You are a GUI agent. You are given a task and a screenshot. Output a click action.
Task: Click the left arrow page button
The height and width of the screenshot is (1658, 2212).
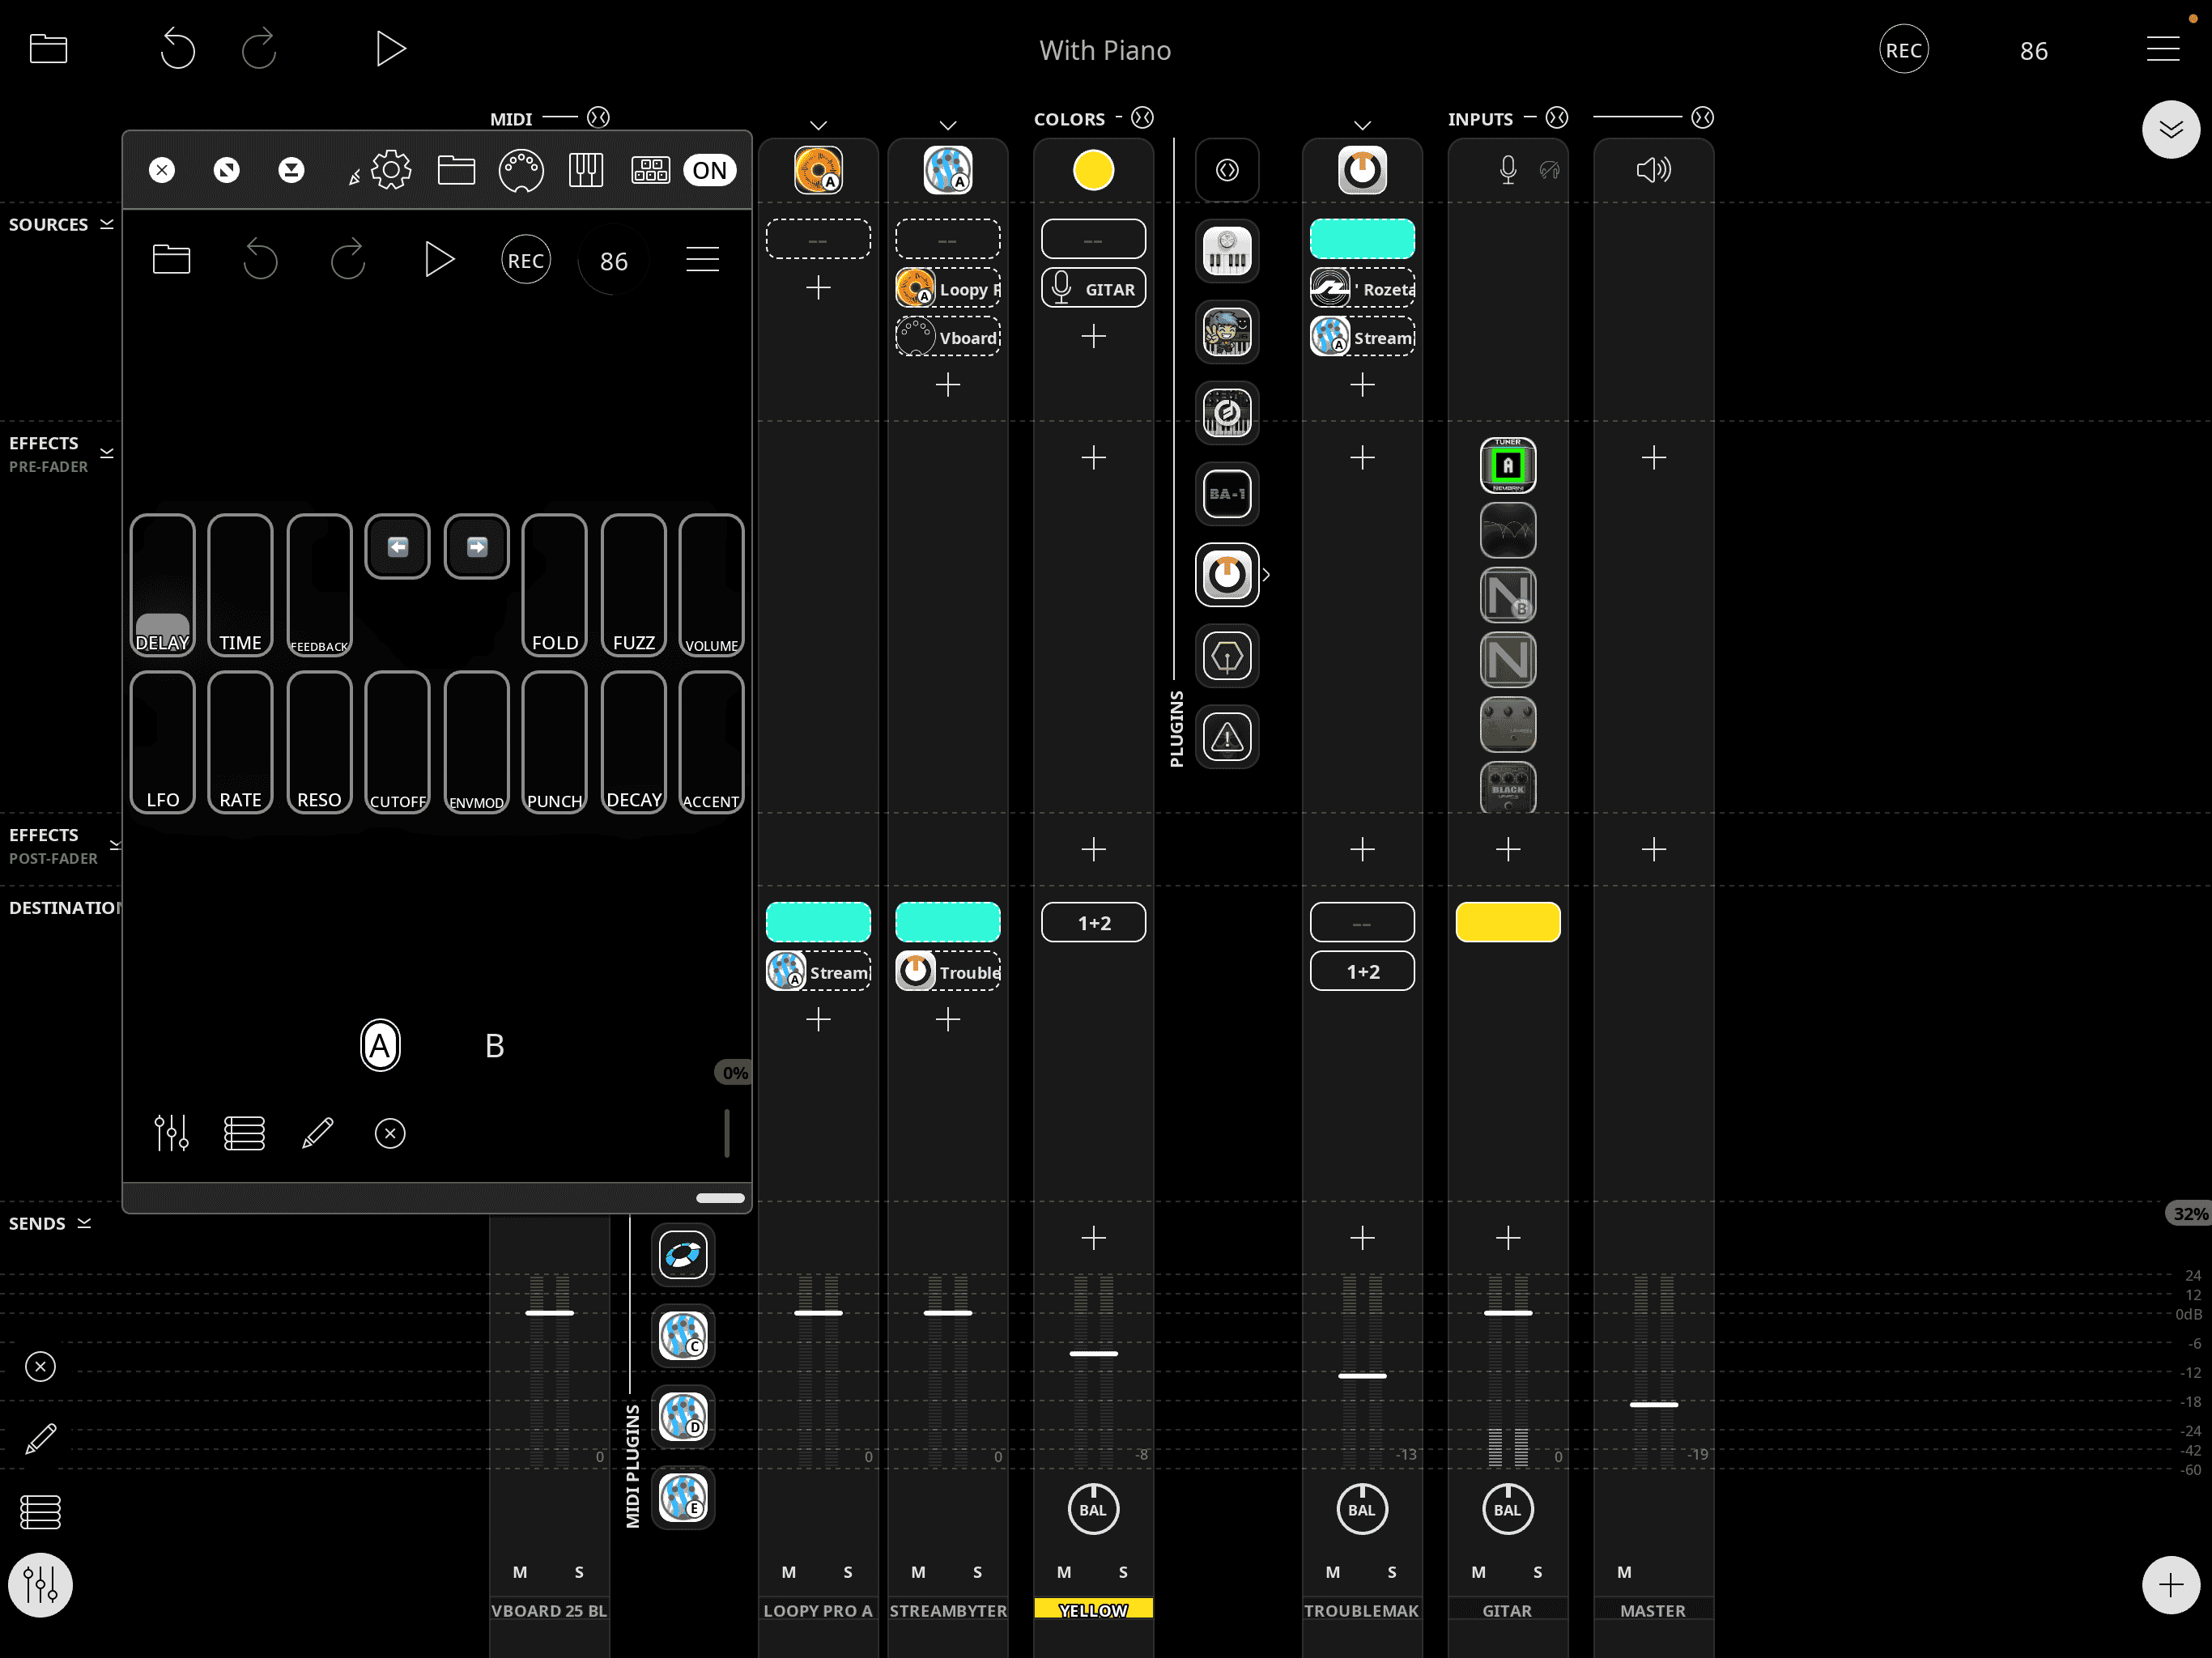click(397, 546)
